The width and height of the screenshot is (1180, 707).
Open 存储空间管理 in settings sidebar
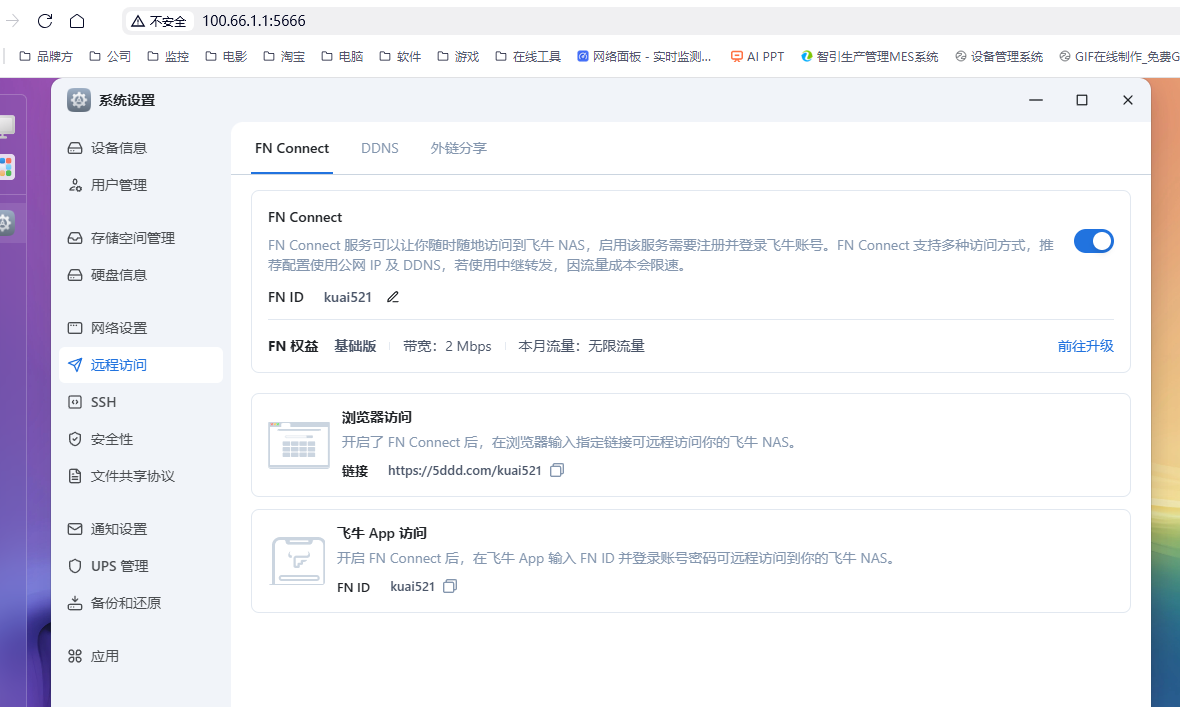pyautogui.click(x=141, y=238)
